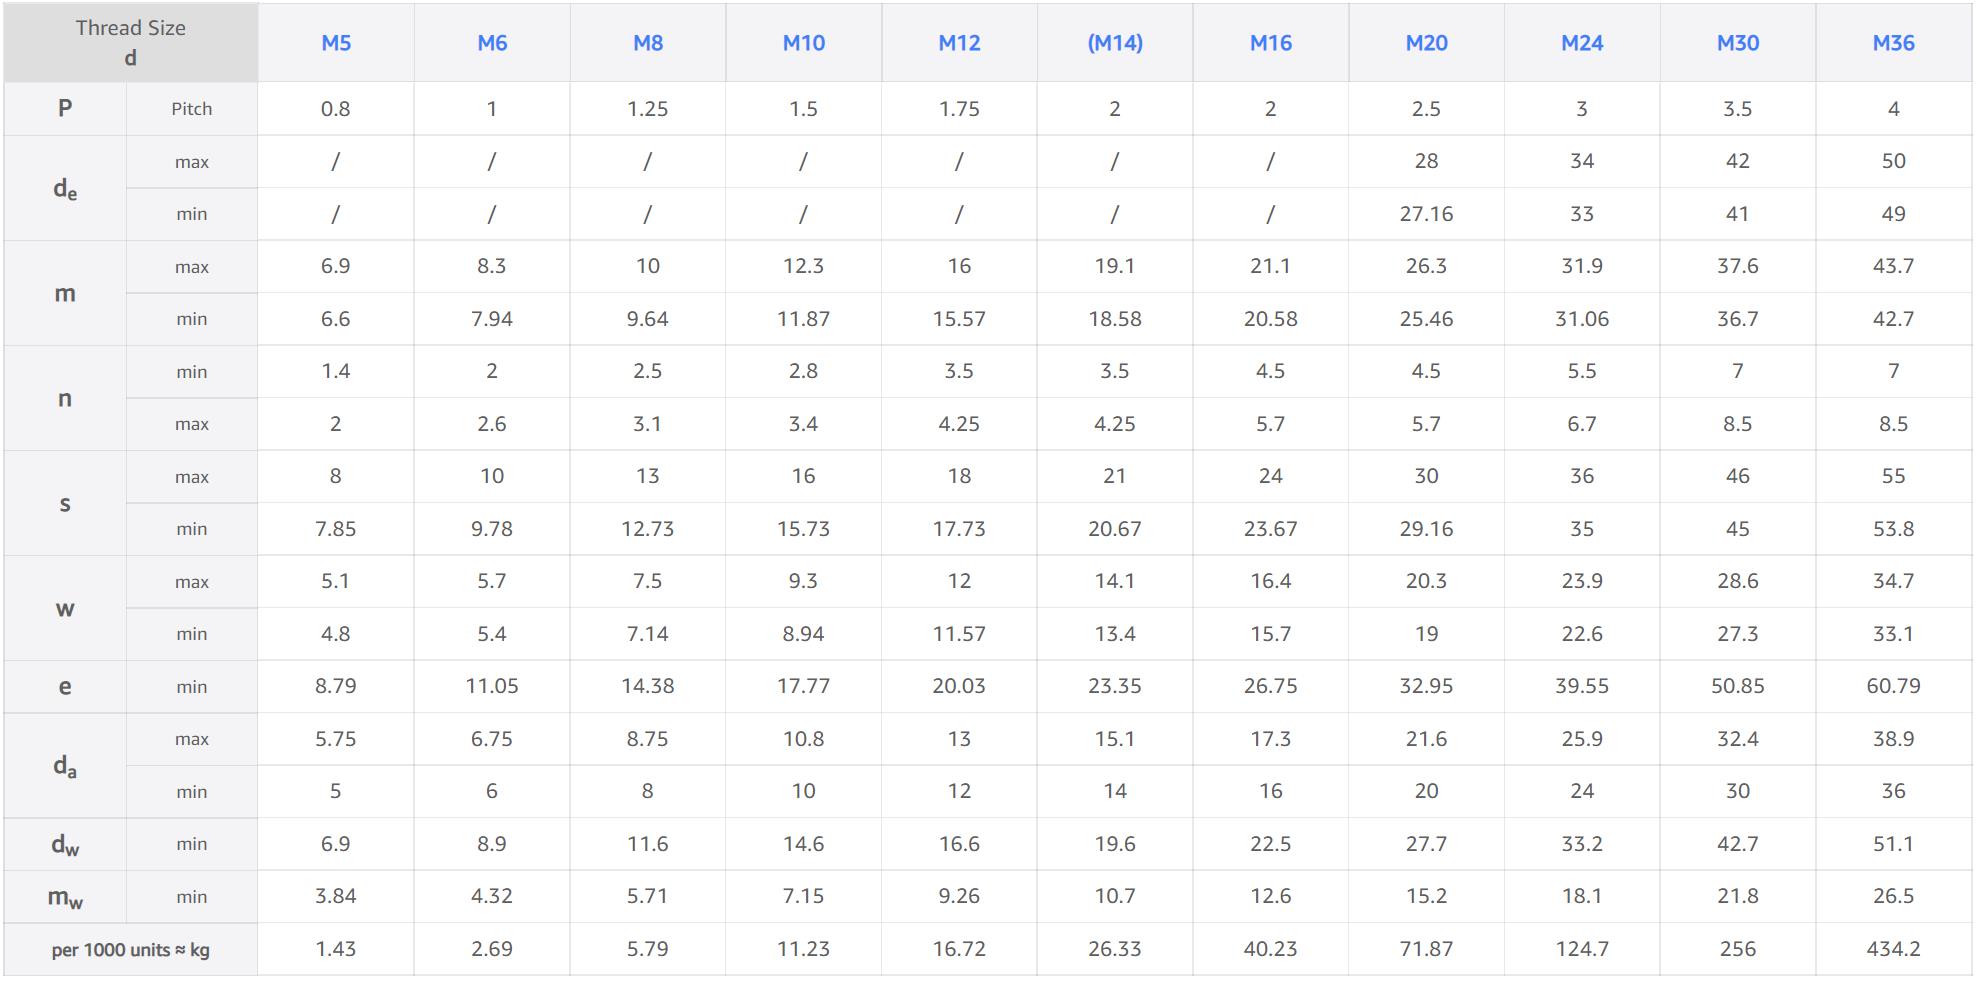Click the M10 header link
The height and width of the screenshot is (983, 1977).
pyautogui.click(x=803, y=43)
